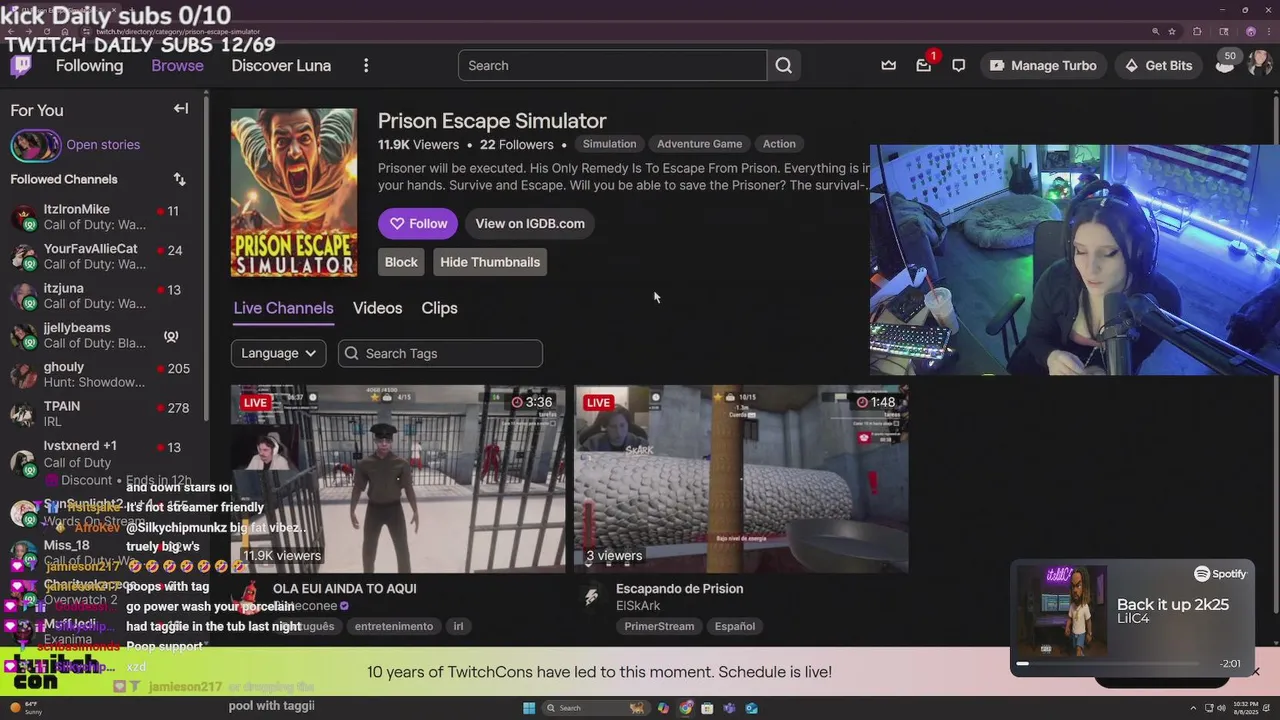
Task: Open the user profile avatar menu
Action: coord(1260,65)
